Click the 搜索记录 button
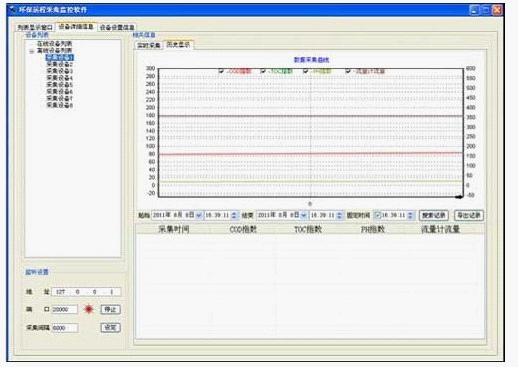Screen dimensions: 519x368 (x=433, y=215)
